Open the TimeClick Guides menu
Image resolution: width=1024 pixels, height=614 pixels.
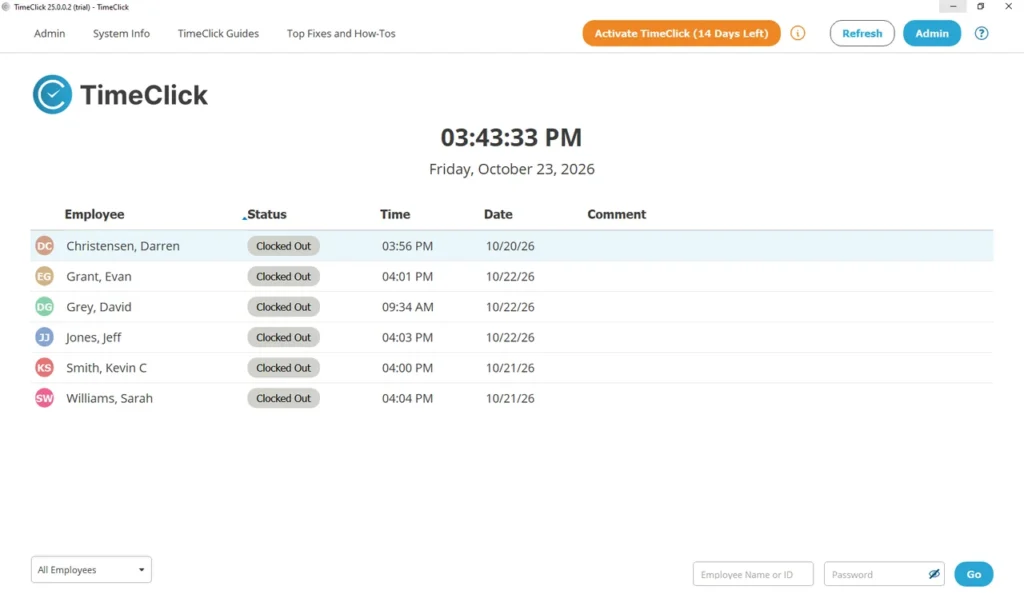pos(218,33)
